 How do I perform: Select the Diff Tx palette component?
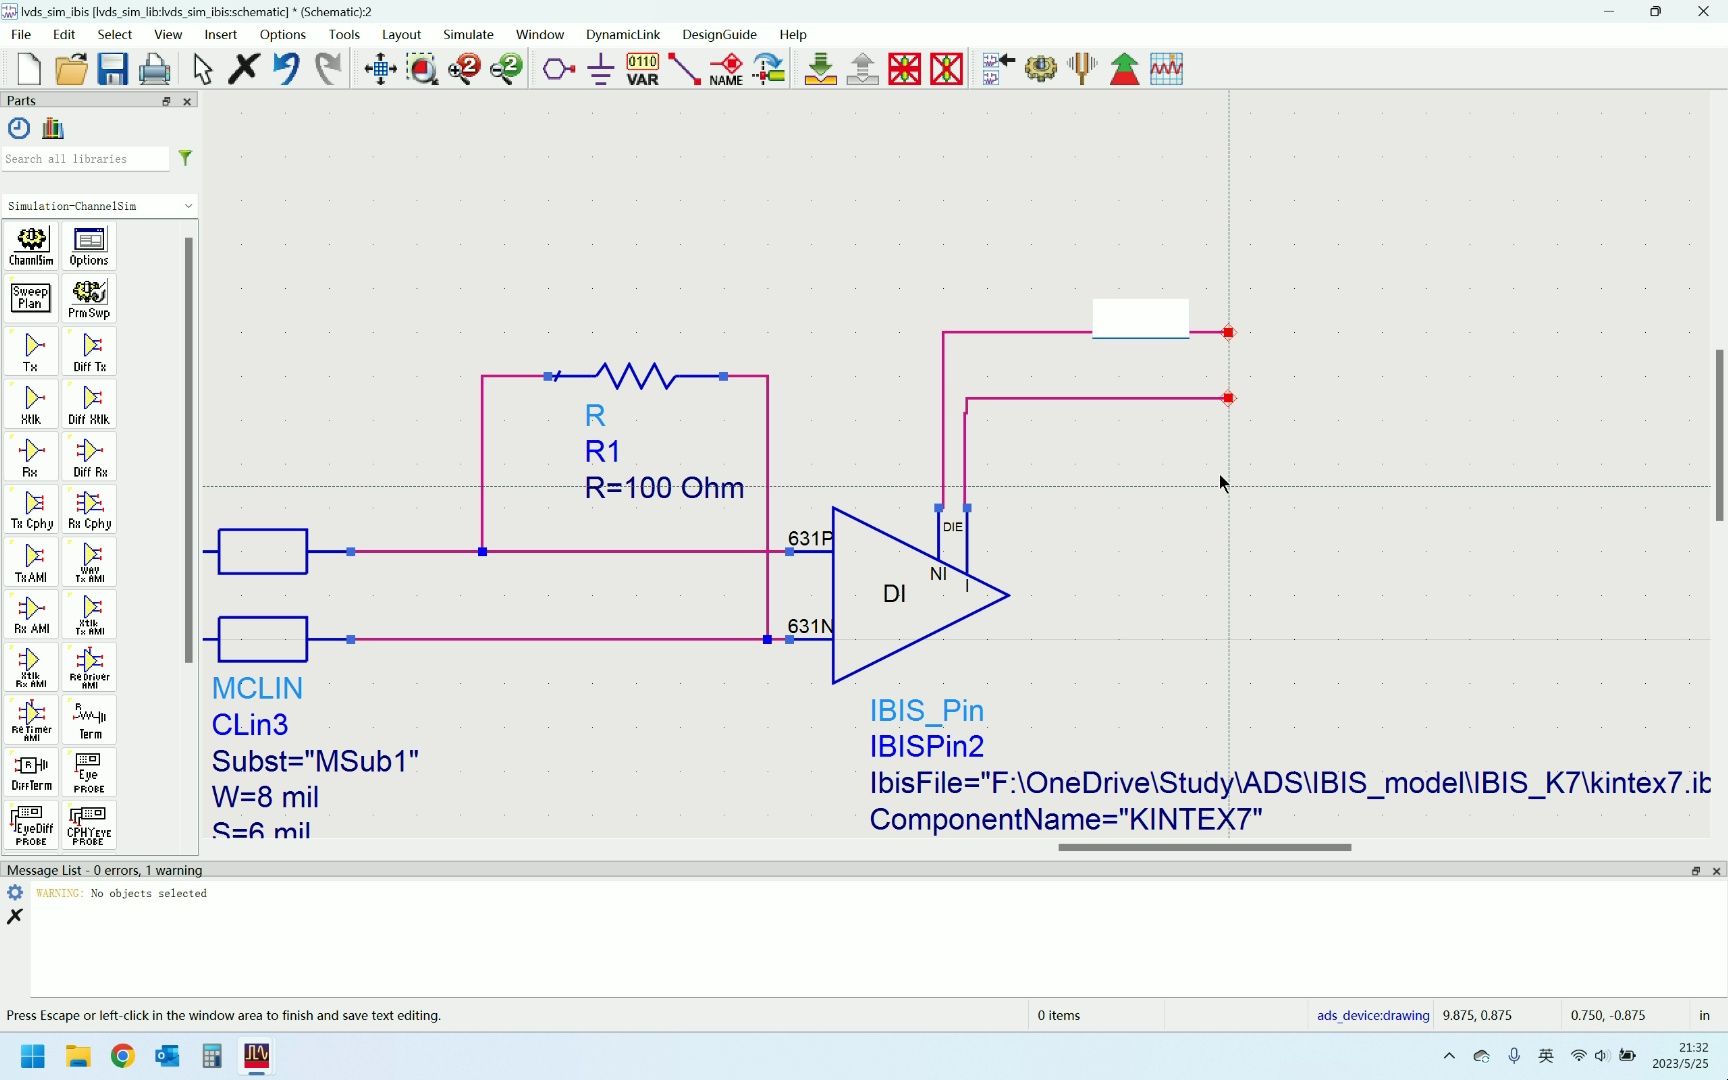89,352
